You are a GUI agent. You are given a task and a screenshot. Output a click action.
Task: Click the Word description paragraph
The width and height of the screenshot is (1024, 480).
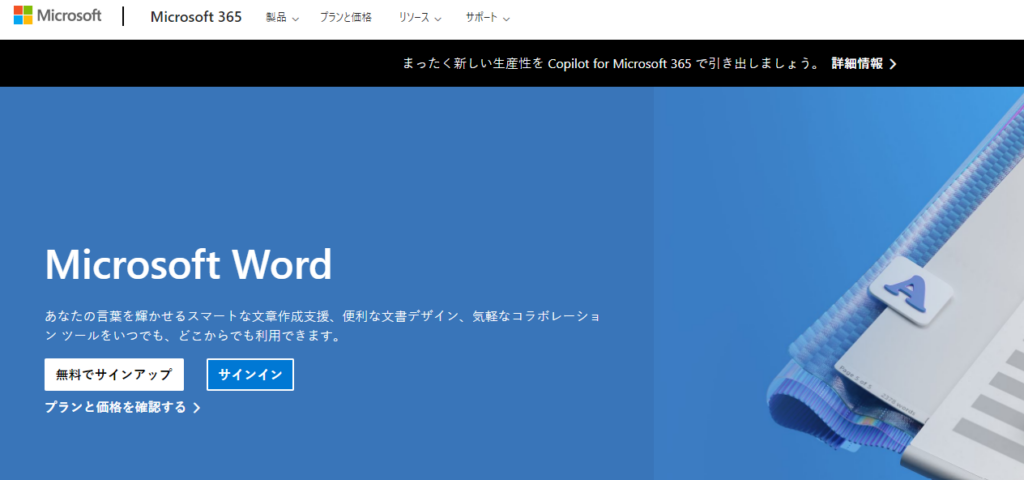pos(323,327)
